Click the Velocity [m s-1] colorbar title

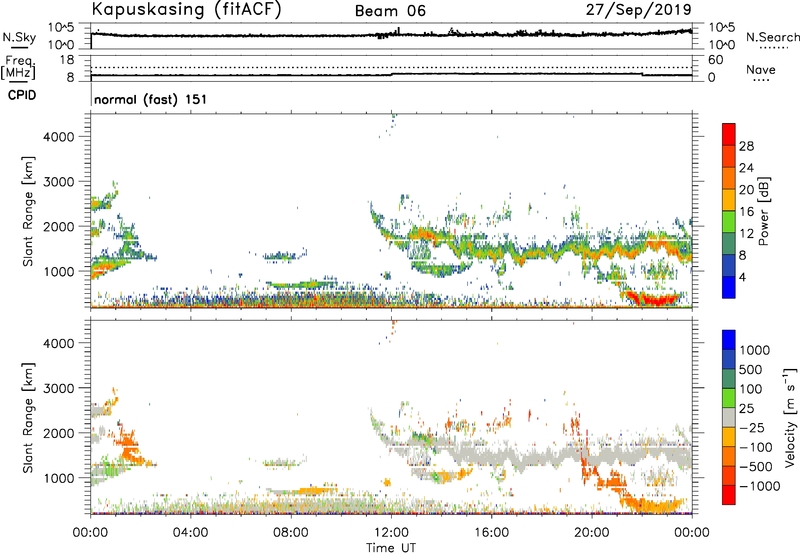(789, 417)
